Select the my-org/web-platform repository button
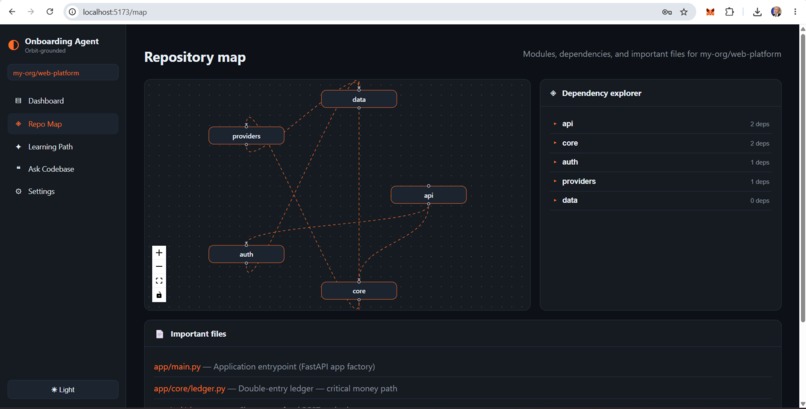Screen dimensions: 806x409 (63, 72)
